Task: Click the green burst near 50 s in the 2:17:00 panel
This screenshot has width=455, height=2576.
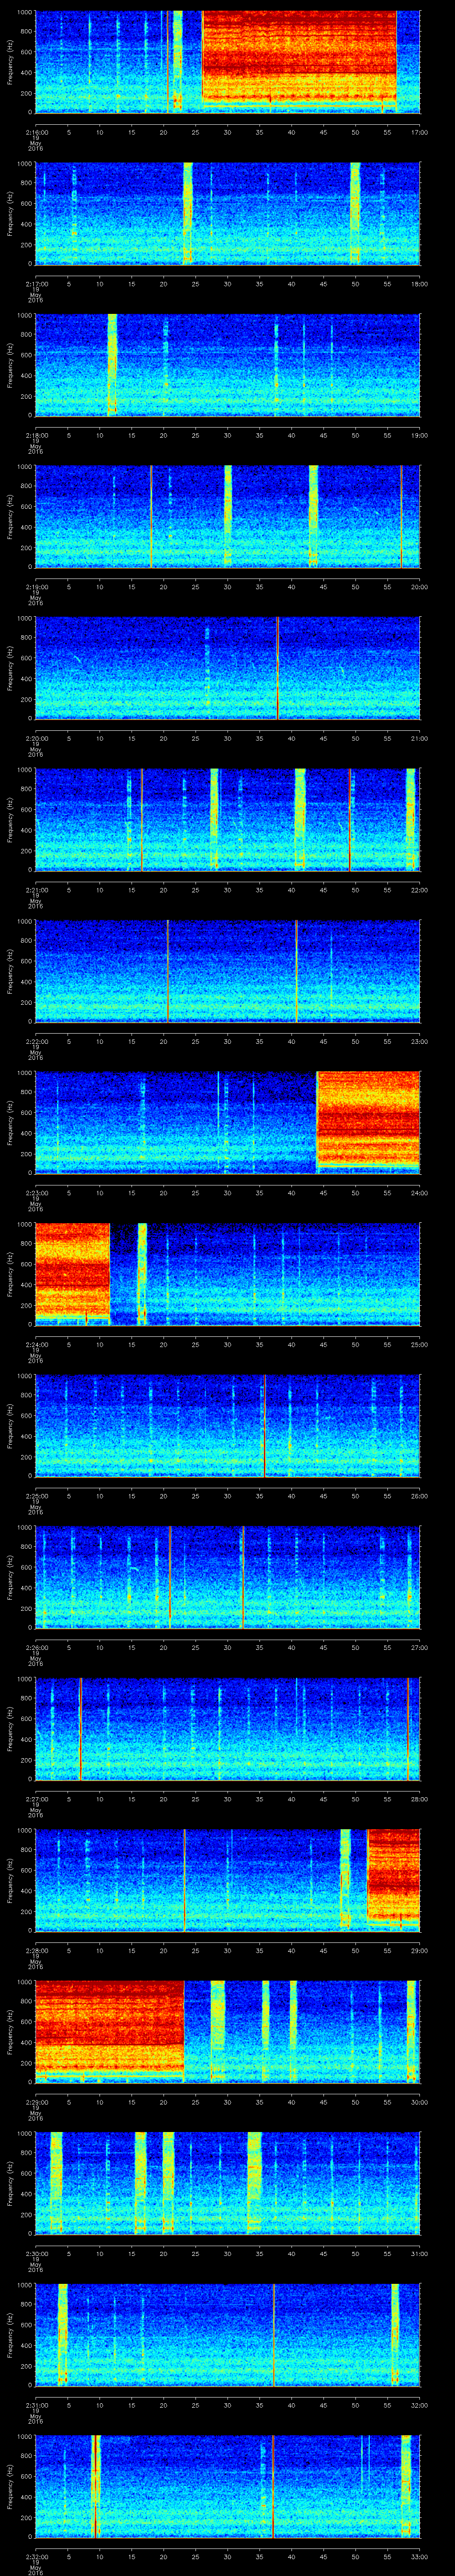Action: click(x=355, y=213)
